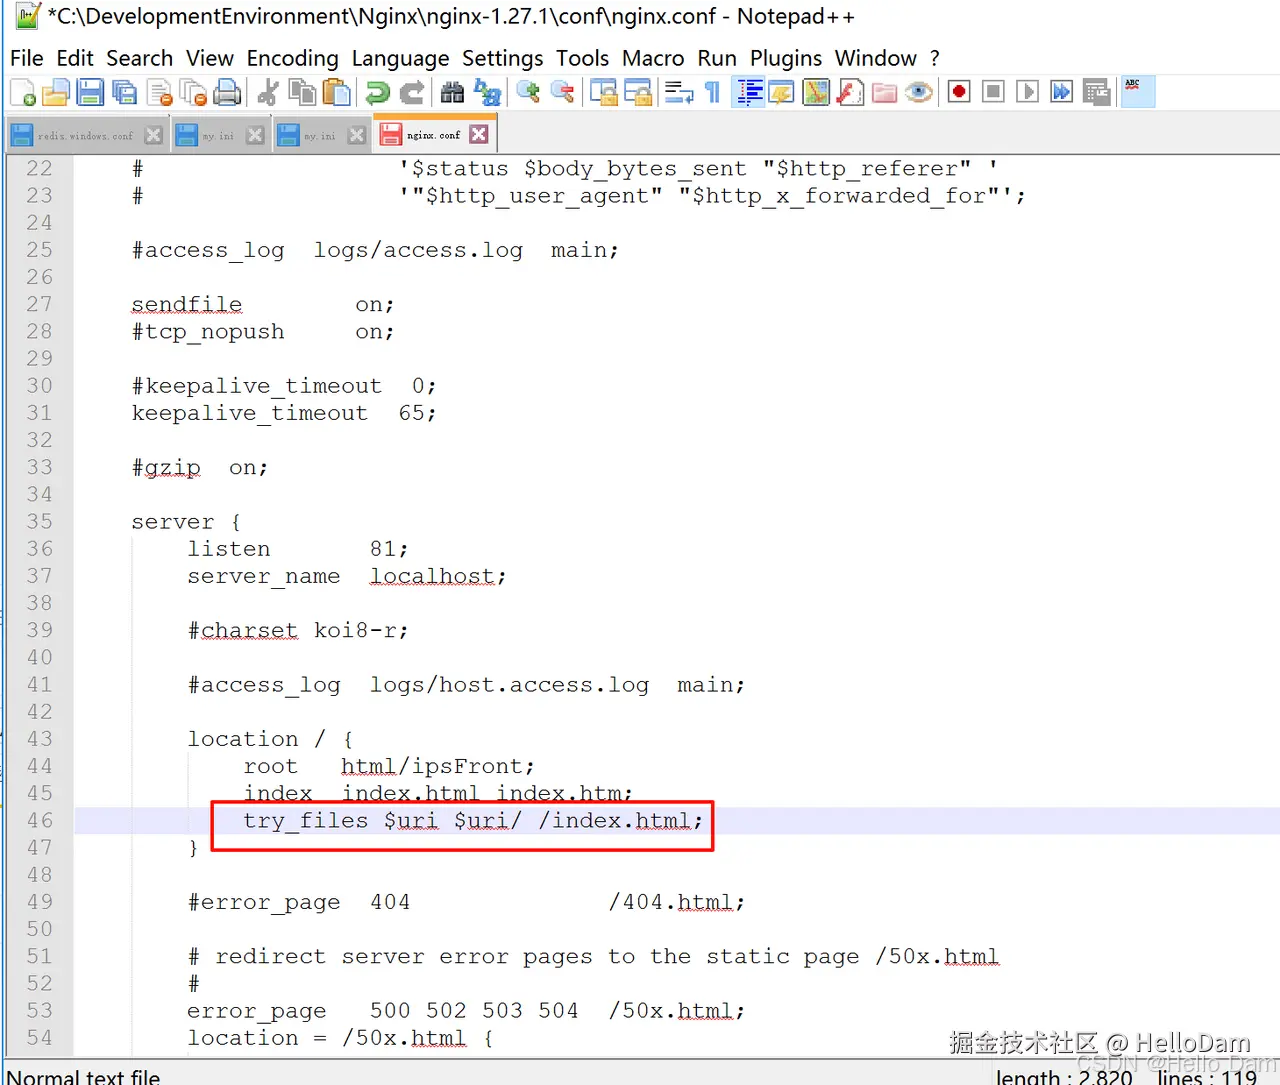Toggle show all characters pilcrow icon
This screenshot has width=1280, height=1085.
tap(712, 93)
